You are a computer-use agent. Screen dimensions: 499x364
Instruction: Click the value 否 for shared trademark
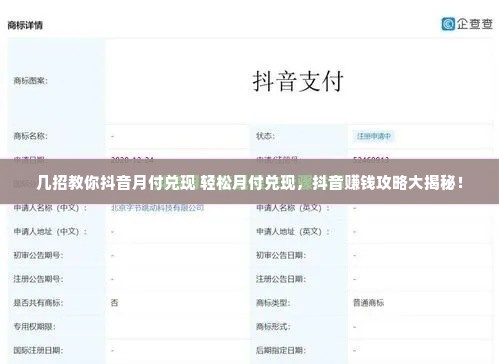114,303
